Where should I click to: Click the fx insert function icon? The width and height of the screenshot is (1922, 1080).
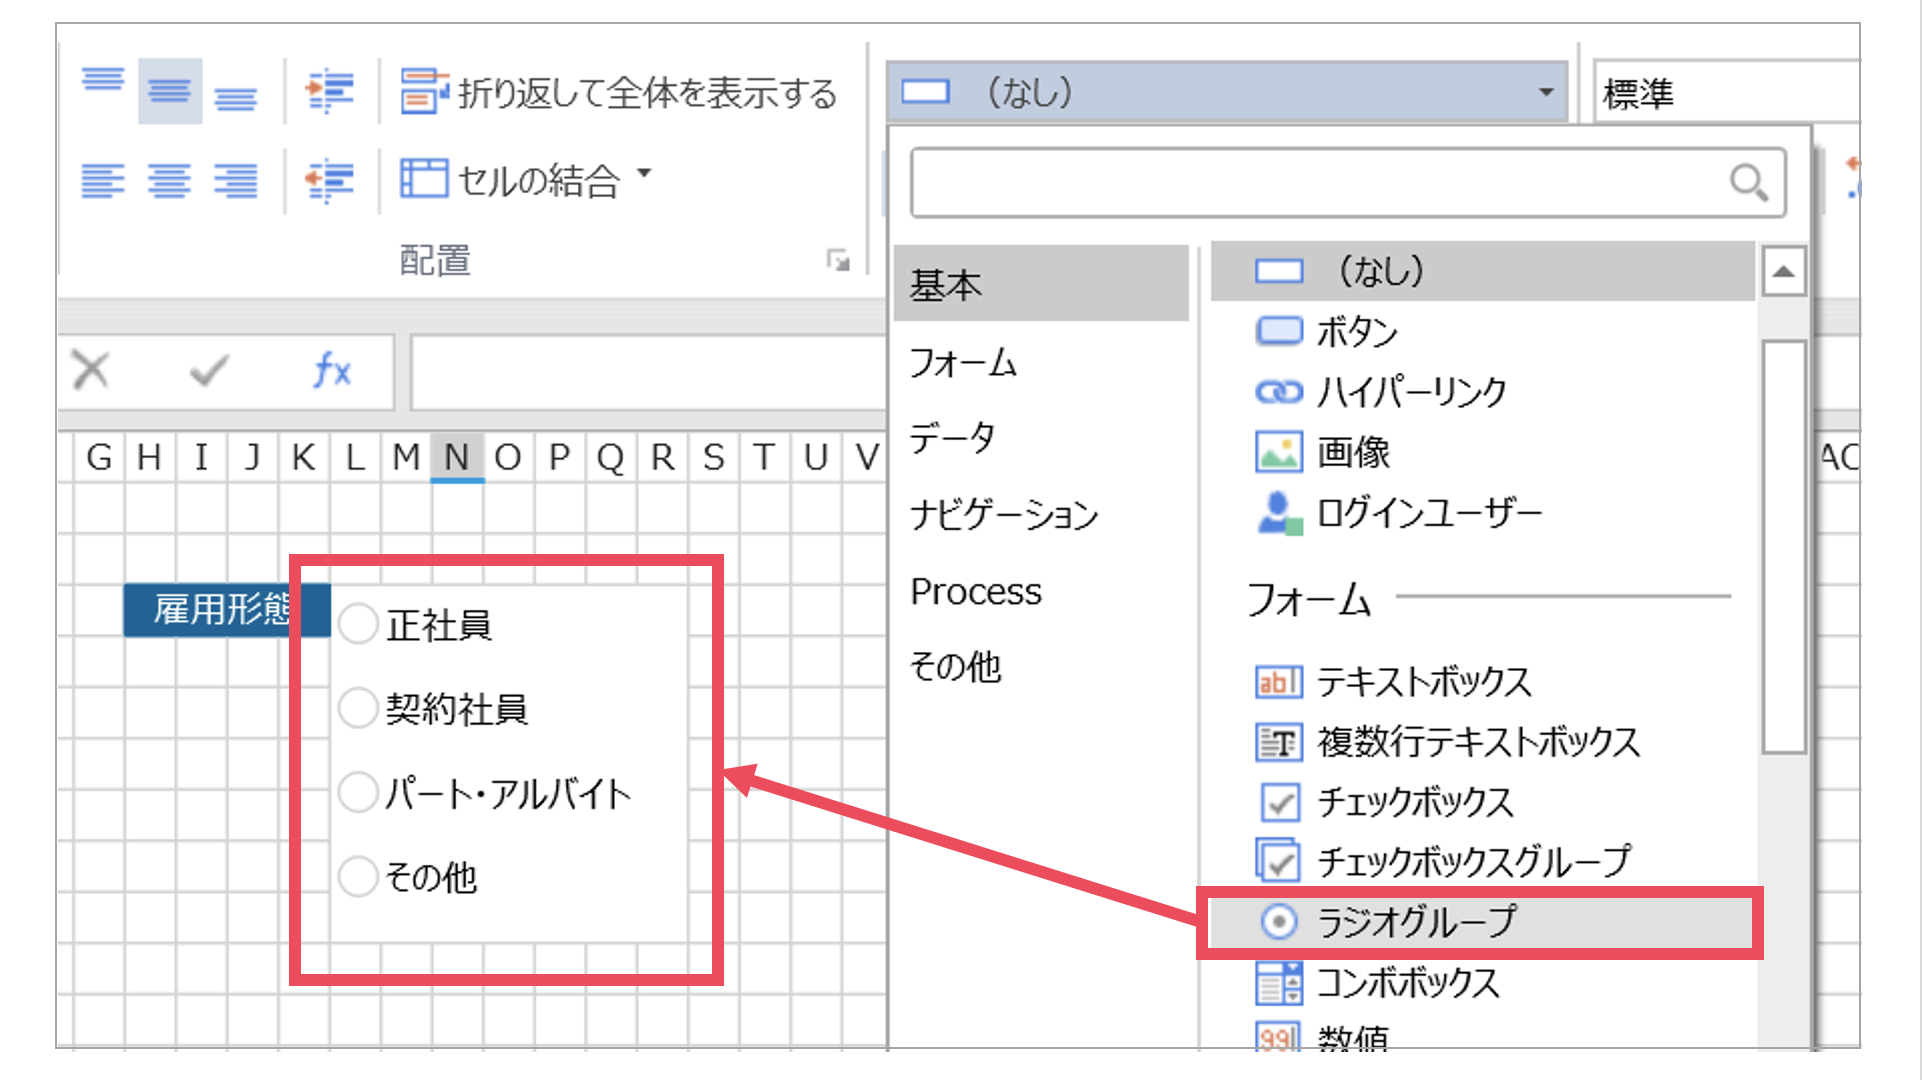(x=331, y=371)
